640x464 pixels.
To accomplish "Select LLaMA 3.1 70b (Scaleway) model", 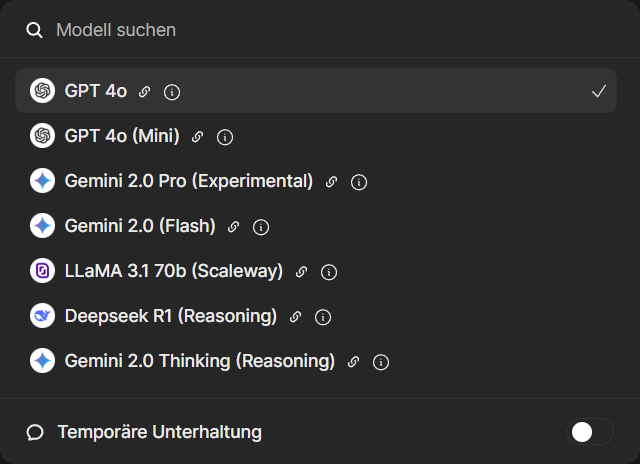I will coord(174,271).
